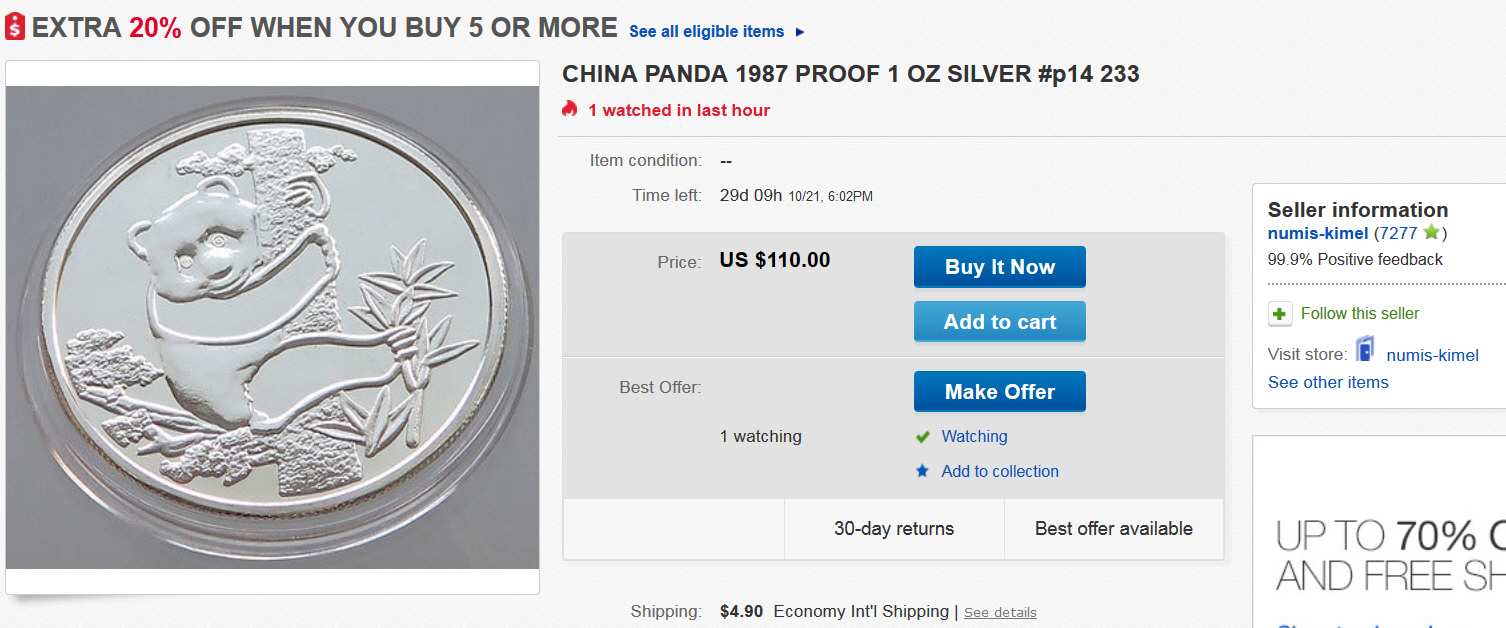Open the 7277 feedback score link
Viewport: 1506px width, 628px height.
pos(1398,233)
